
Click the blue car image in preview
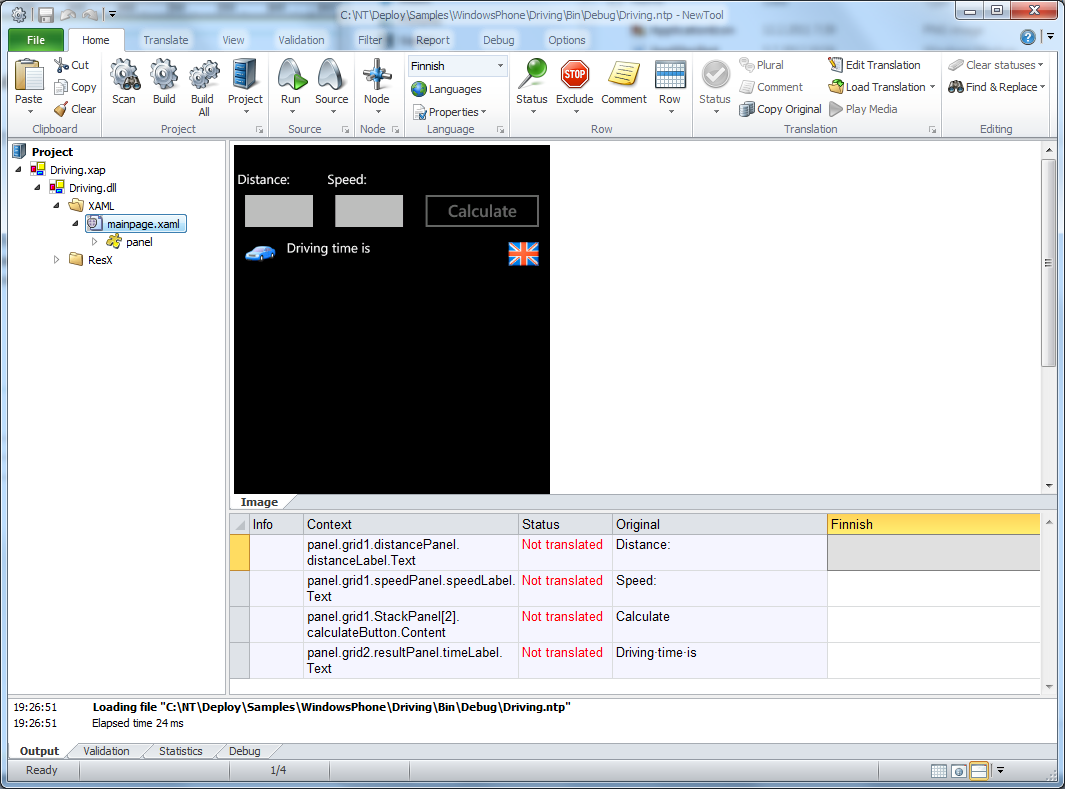point(260,253)
